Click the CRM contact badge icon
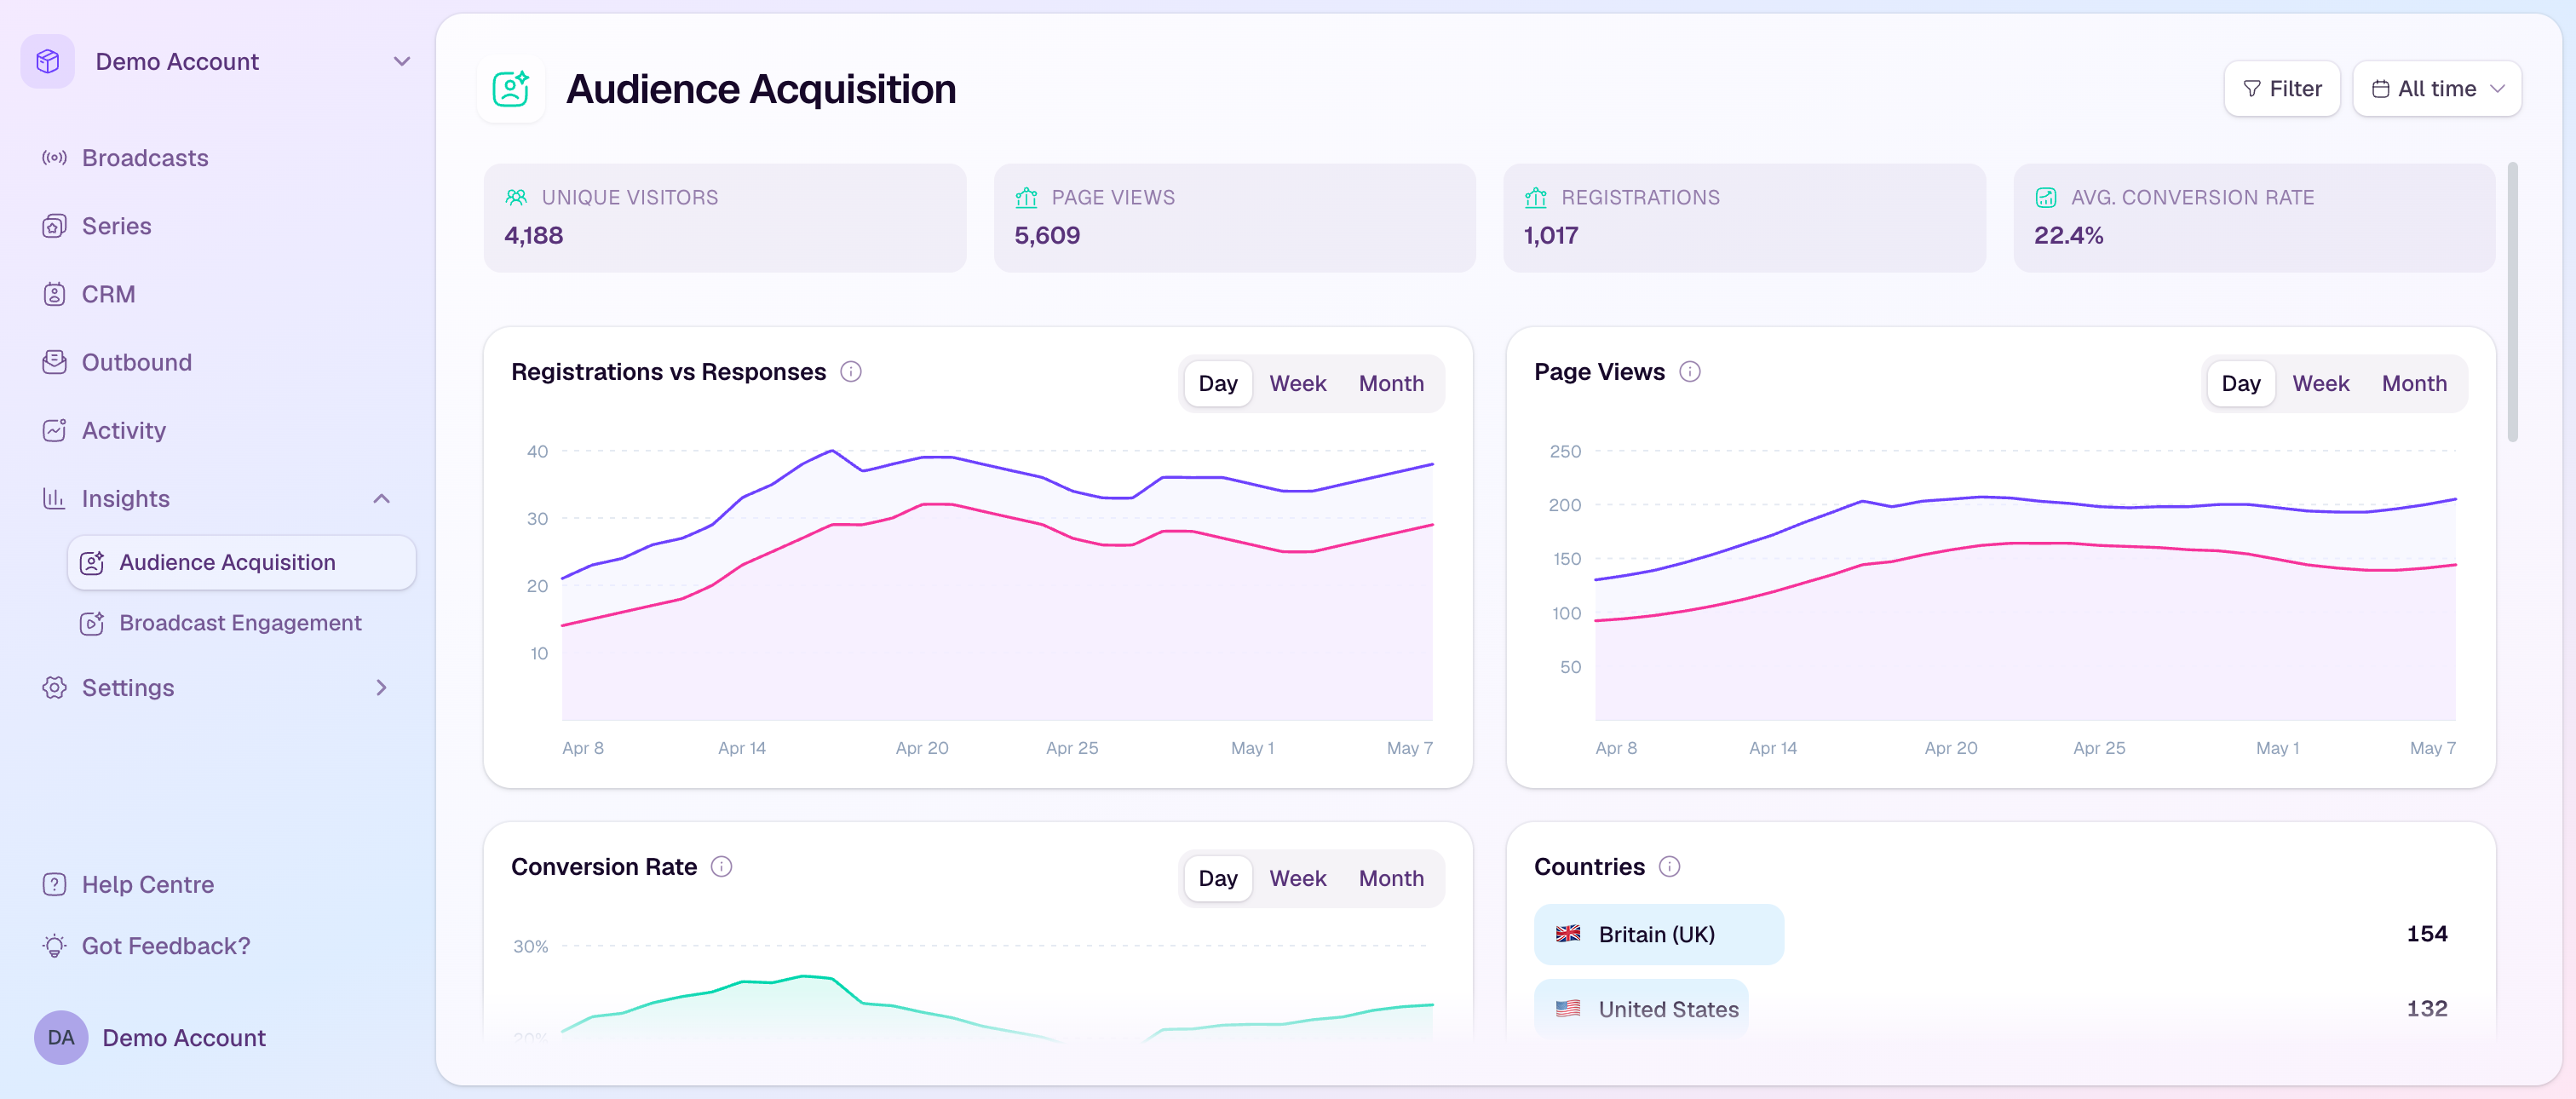 (54, 294)
